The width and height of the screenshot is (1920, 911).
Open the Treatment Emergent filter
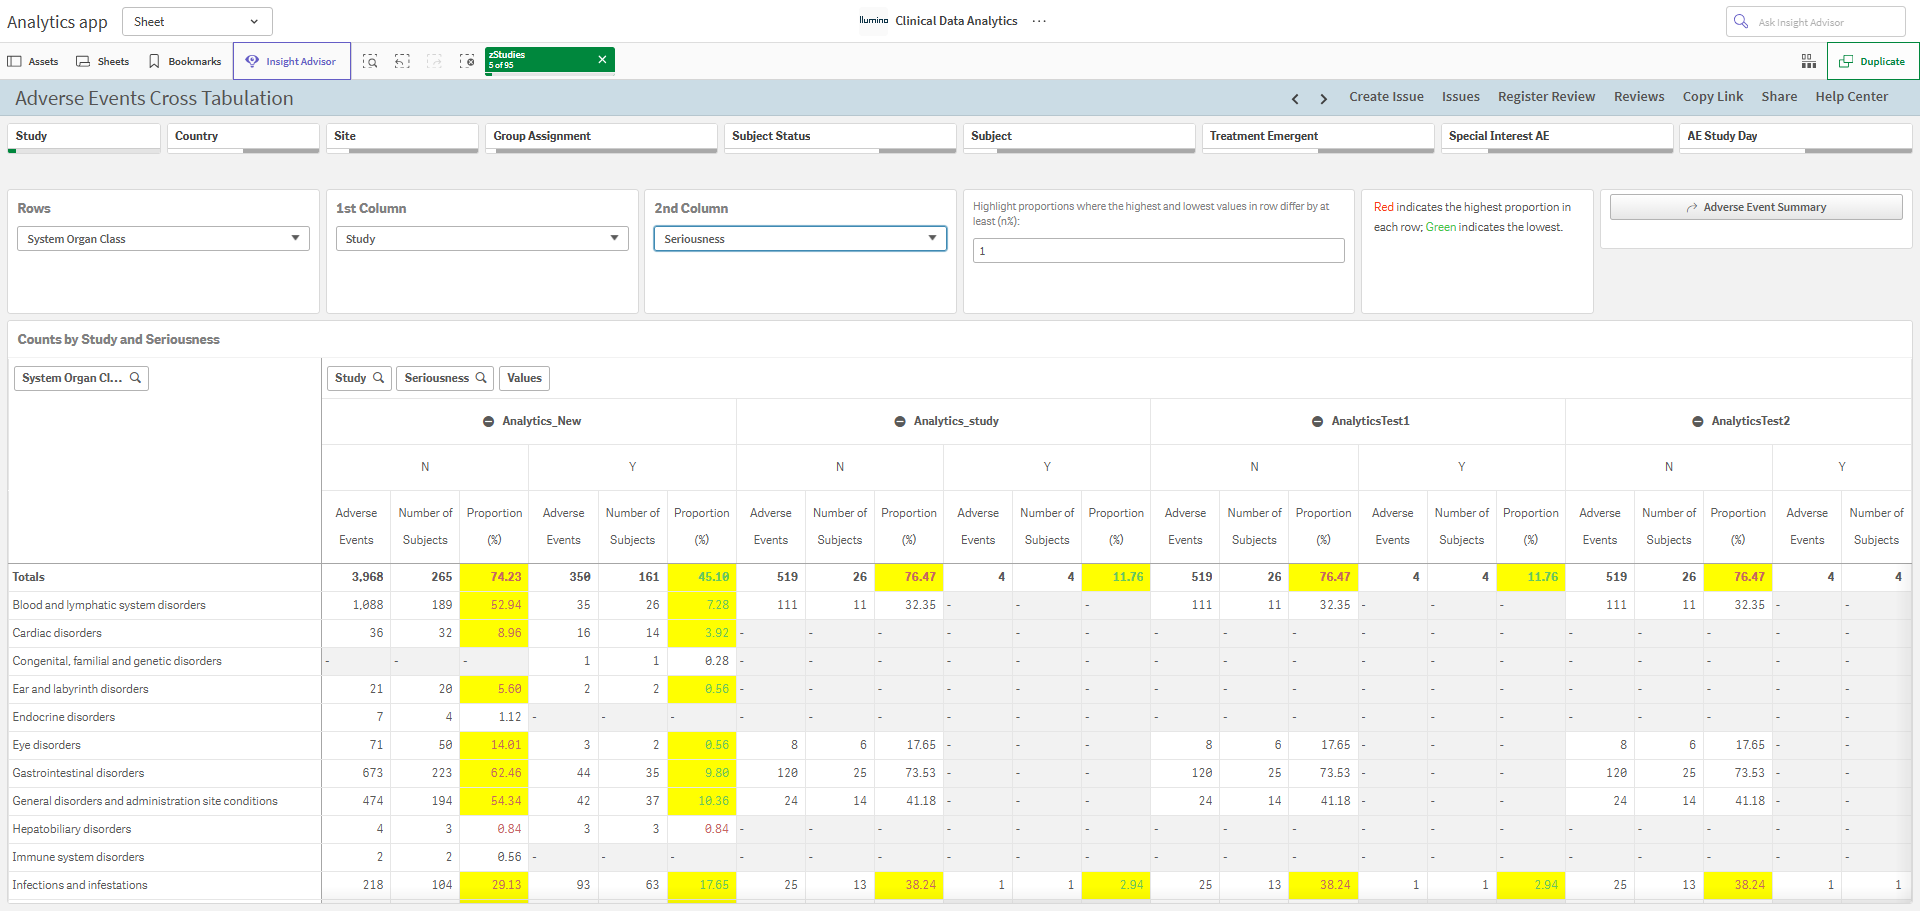(1318, 137)
